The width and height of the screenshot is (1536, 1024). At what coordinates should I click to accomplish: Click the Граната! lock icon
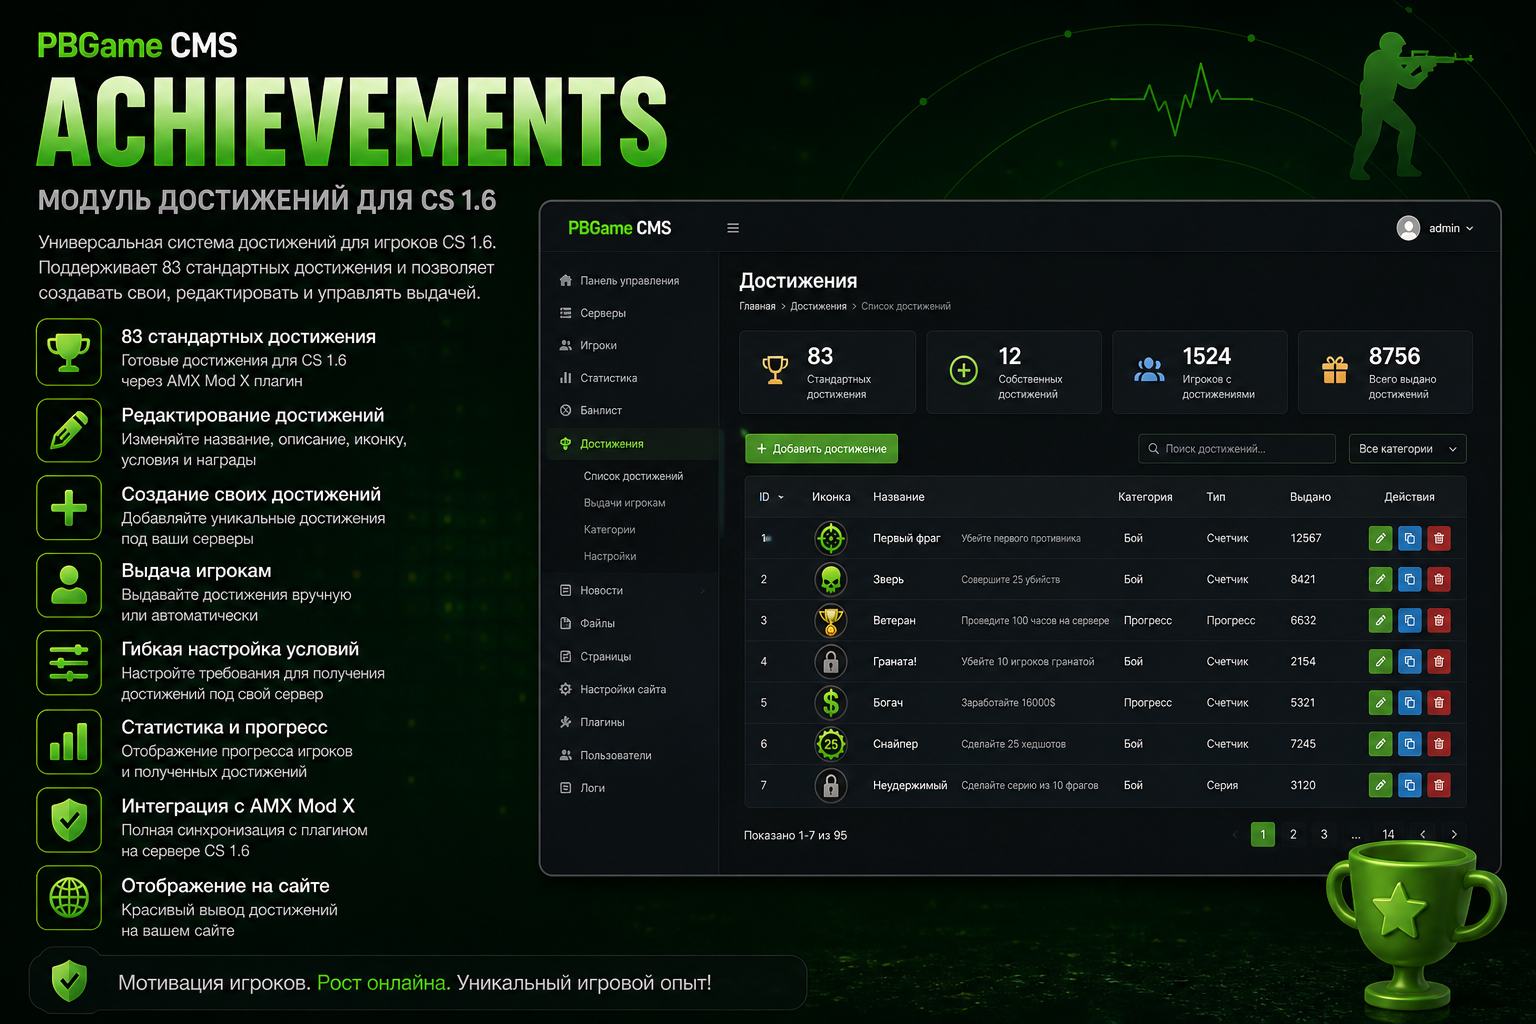coord(830,661)
